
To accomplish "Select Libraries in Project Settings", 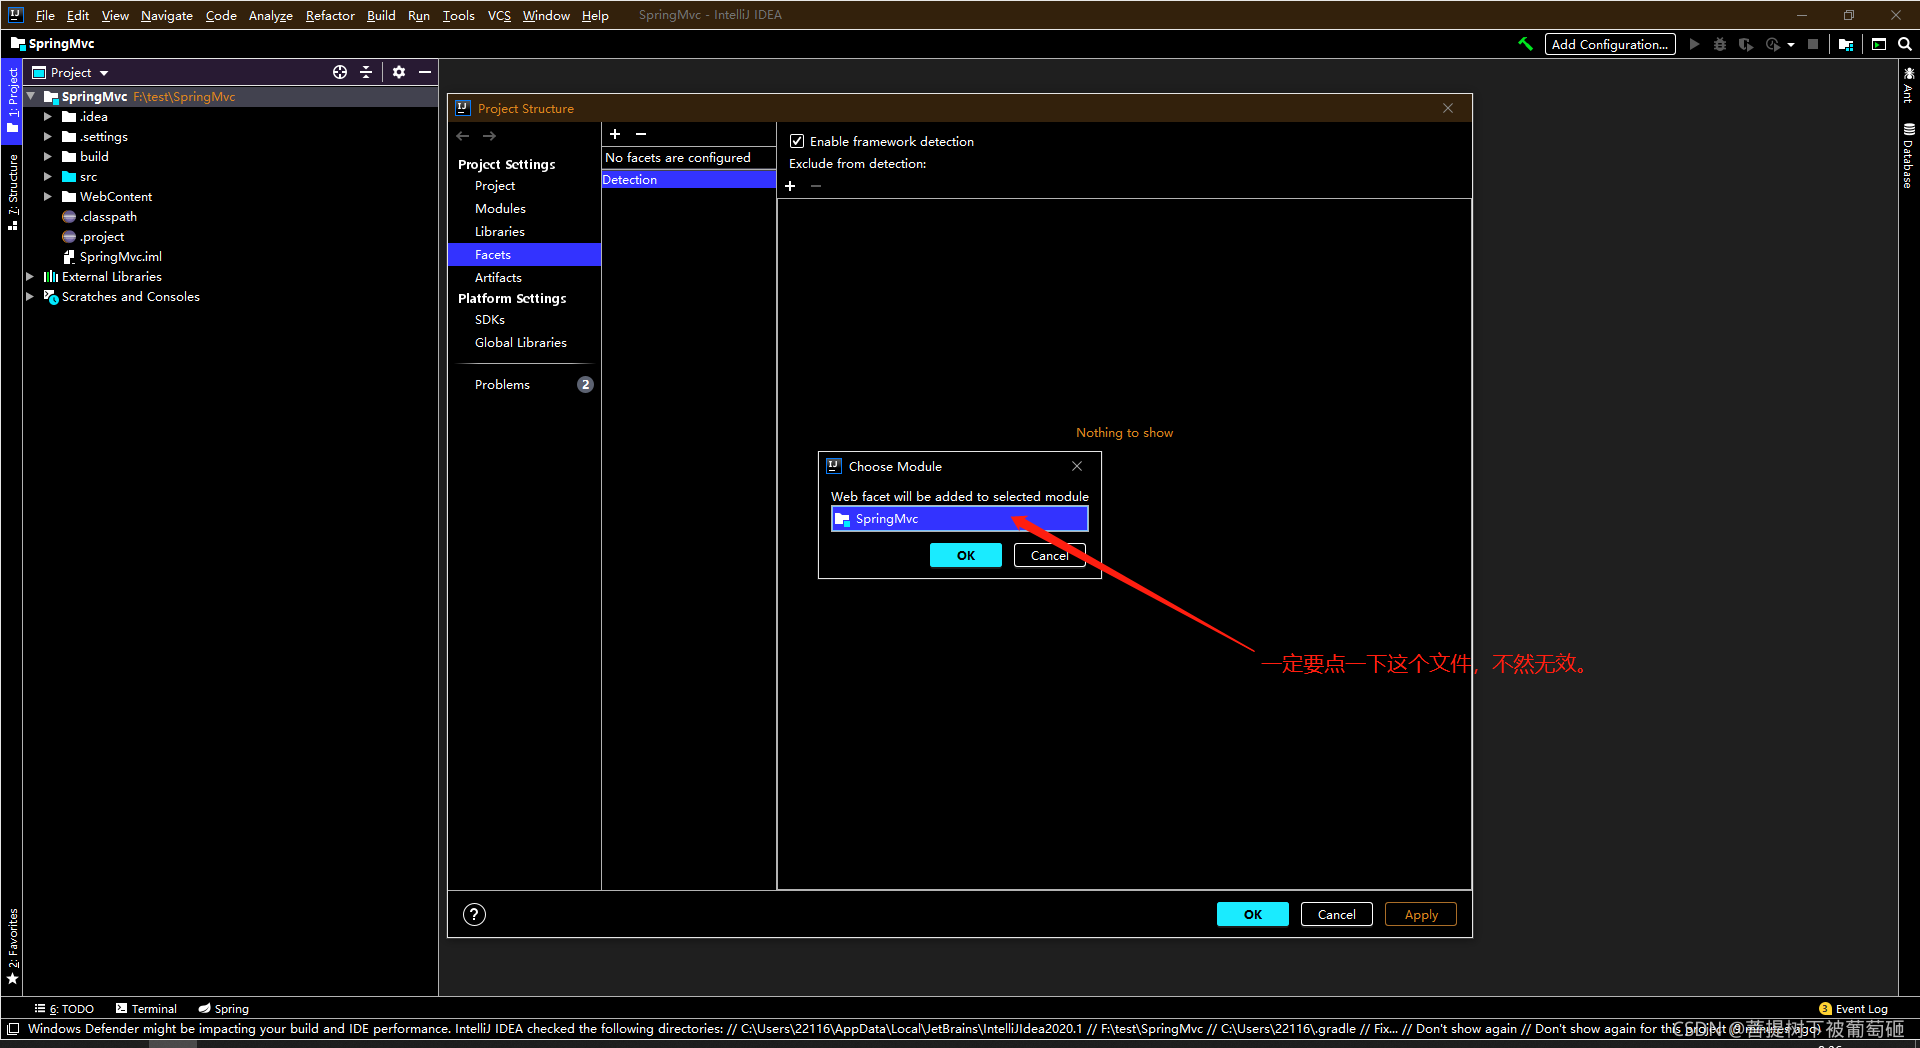I will [x=500, y=232].
